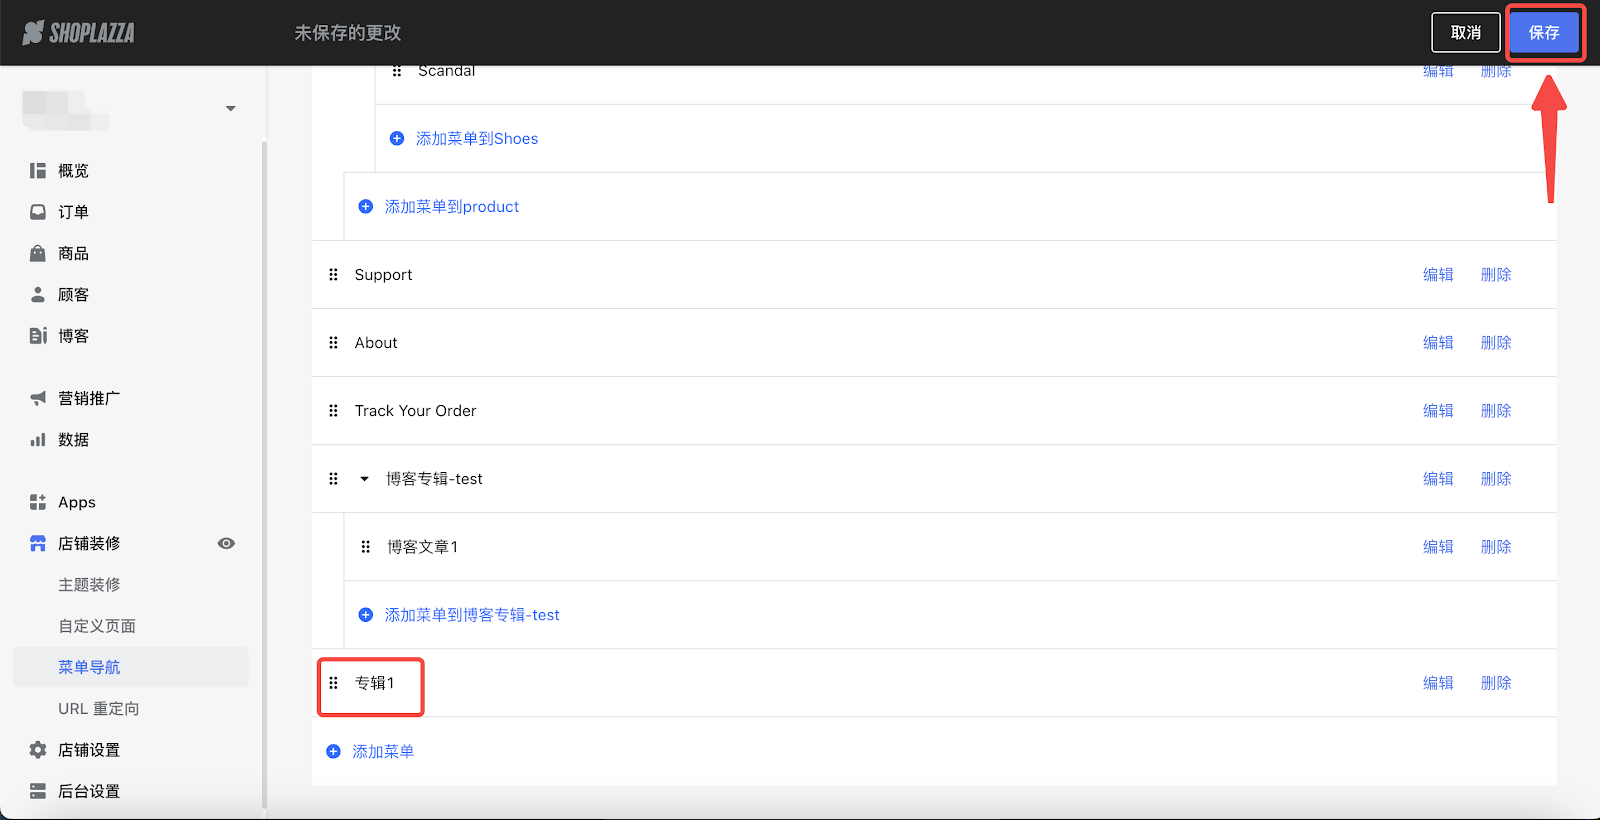Open the 订单 section

click(73, 212)
